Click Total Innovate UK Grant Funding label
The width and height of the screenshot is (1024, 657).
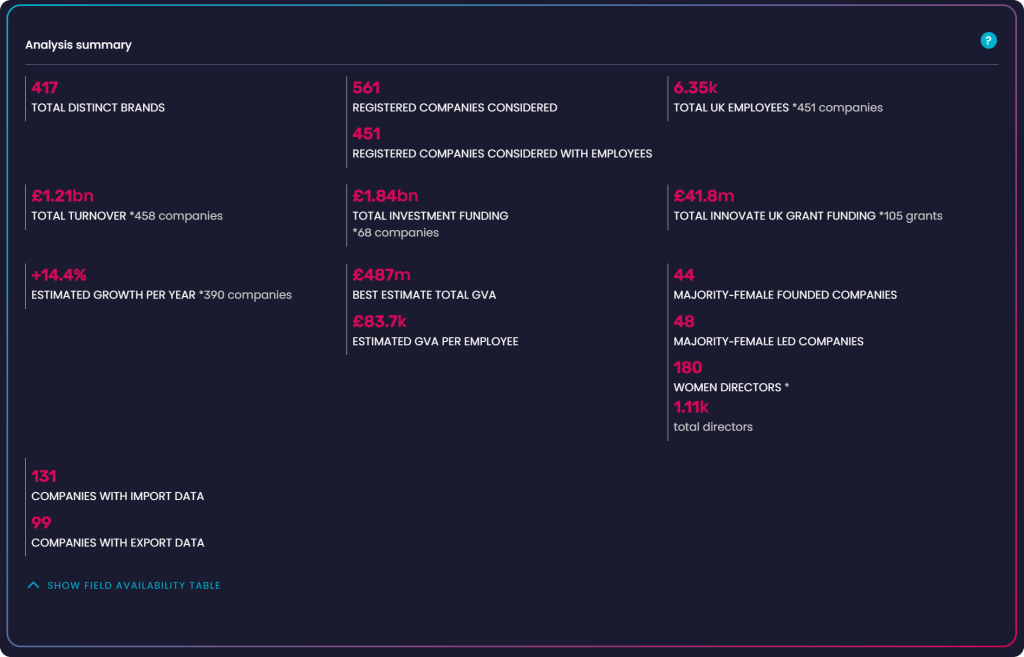click(775, 216)
